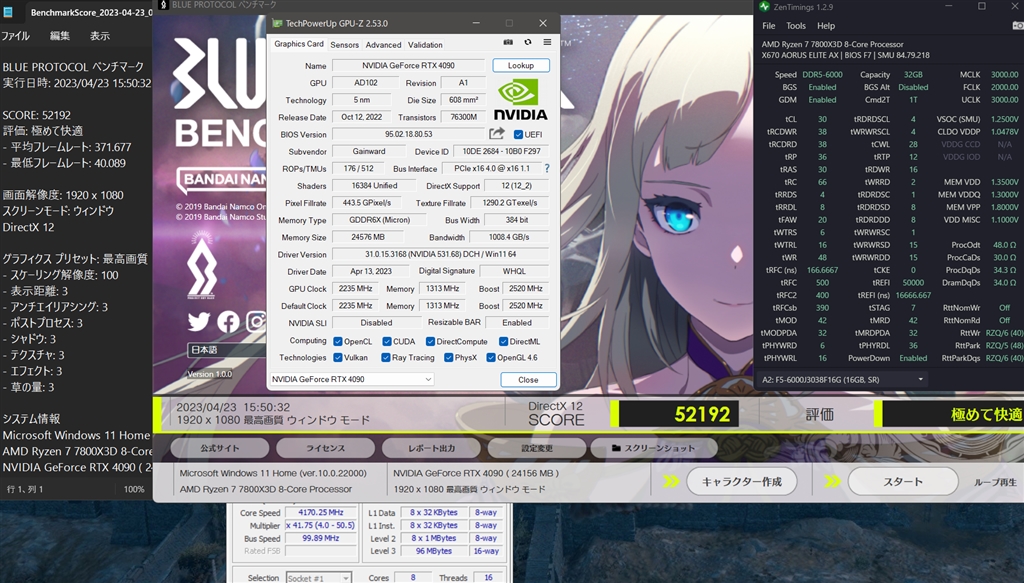Click the GPU-Z title bar app icon
The width and height of the screenshot is (1024, 583).
pos(277,23)
